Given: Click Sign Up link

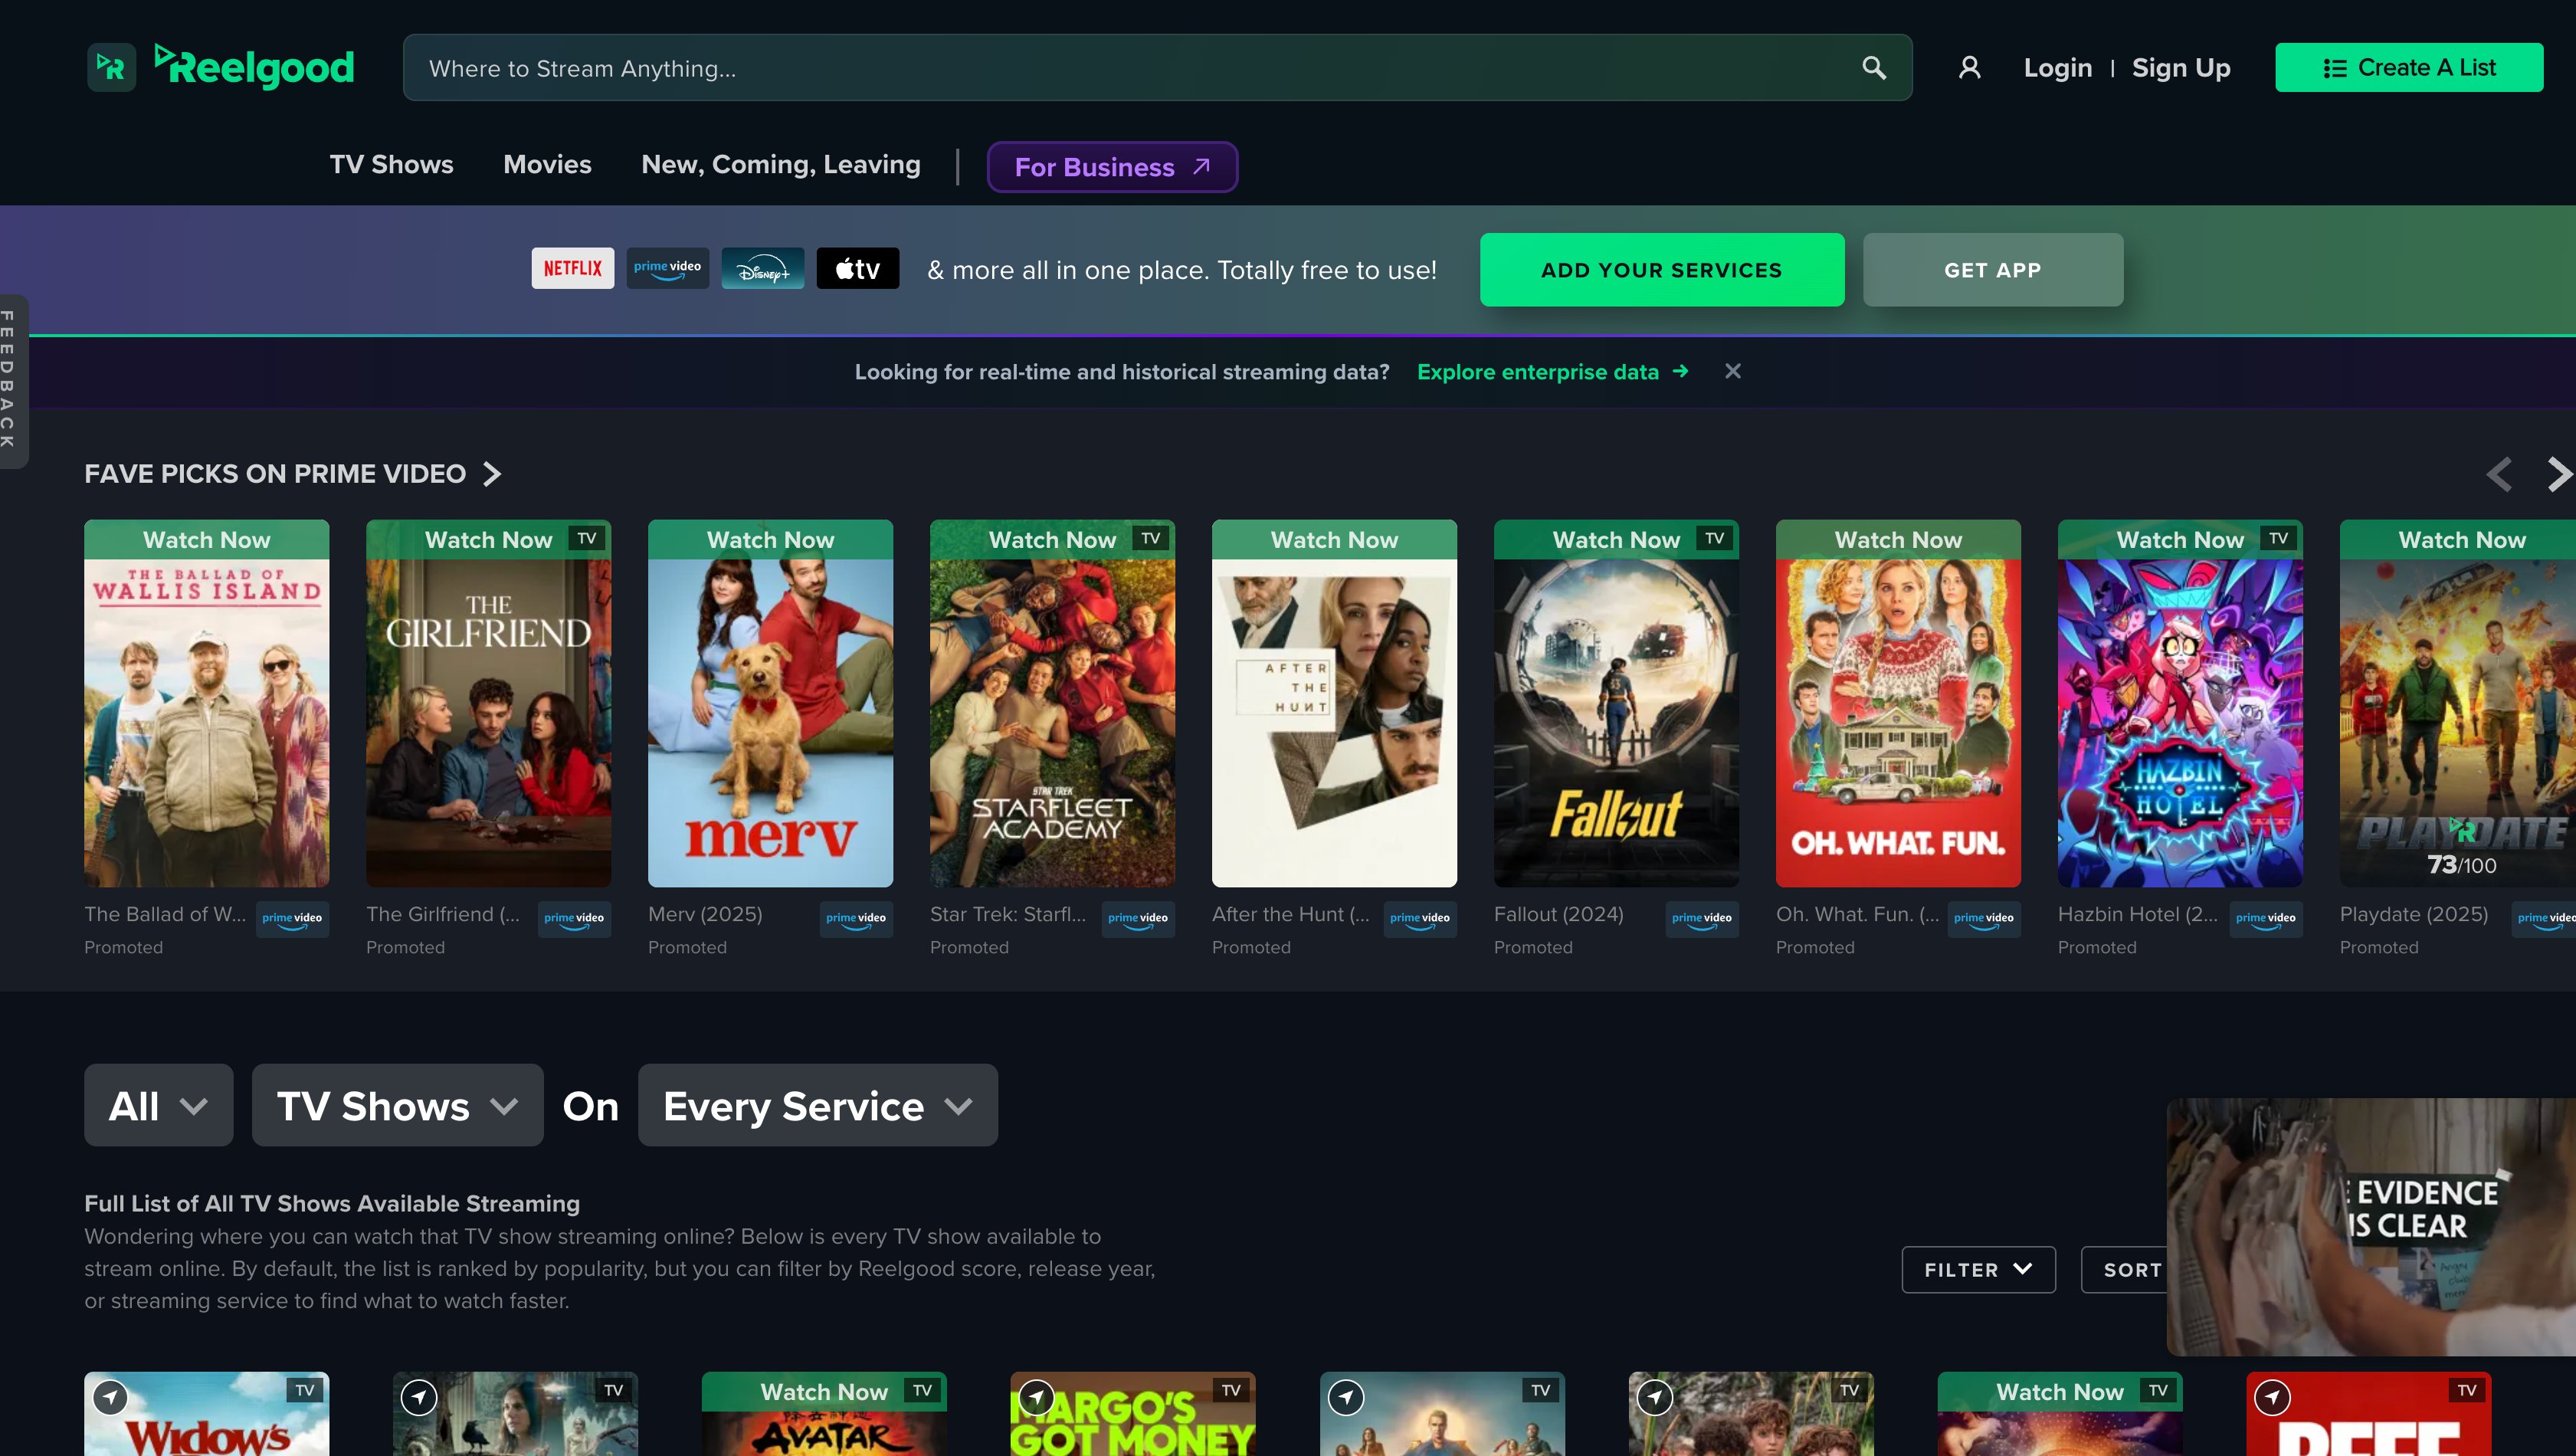Looking at the screenshot, I should pyautogui.click(x=2181, y=68).
